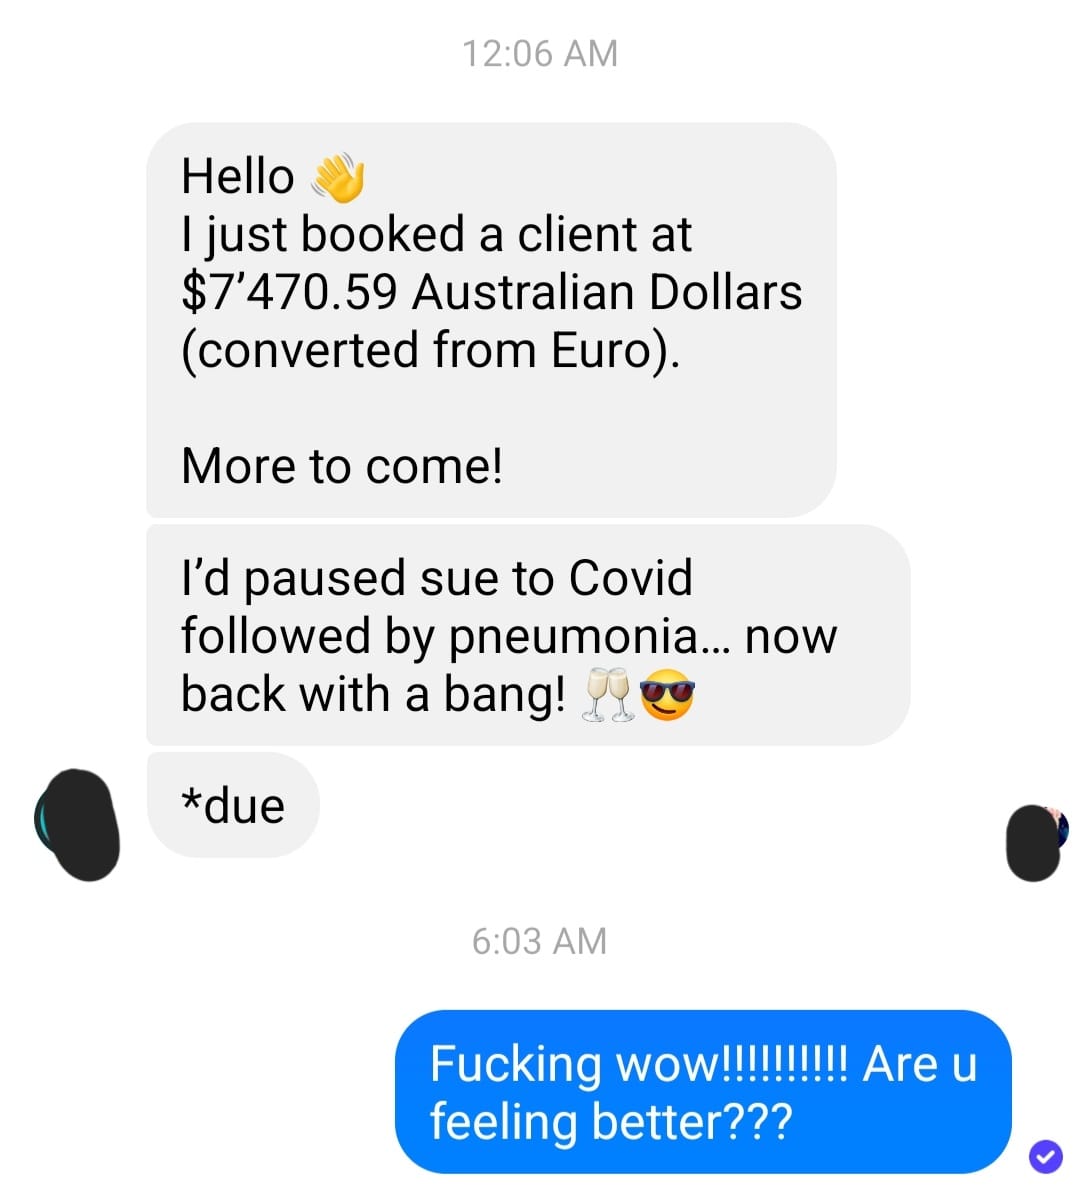Click the champagne glasses emoji

point(607,695)
